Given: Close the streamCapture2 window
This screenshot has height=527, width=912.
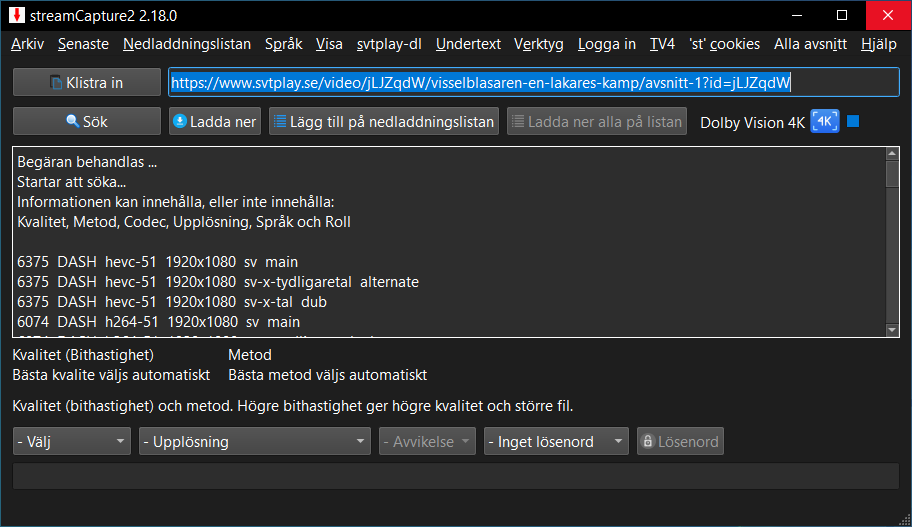Looking at the screenshot, I should click(888, 15).
